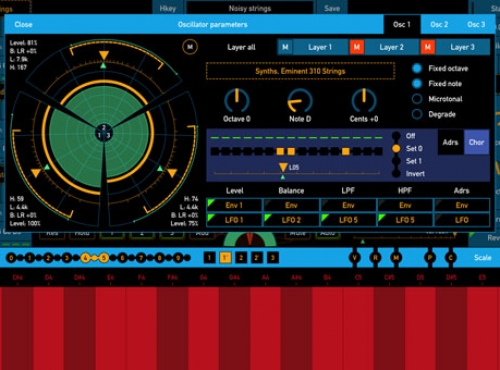The width and height of the screenshot is (500, 370).
Task: Close the Oscillator parameters panel
Action: click(23, 24)
